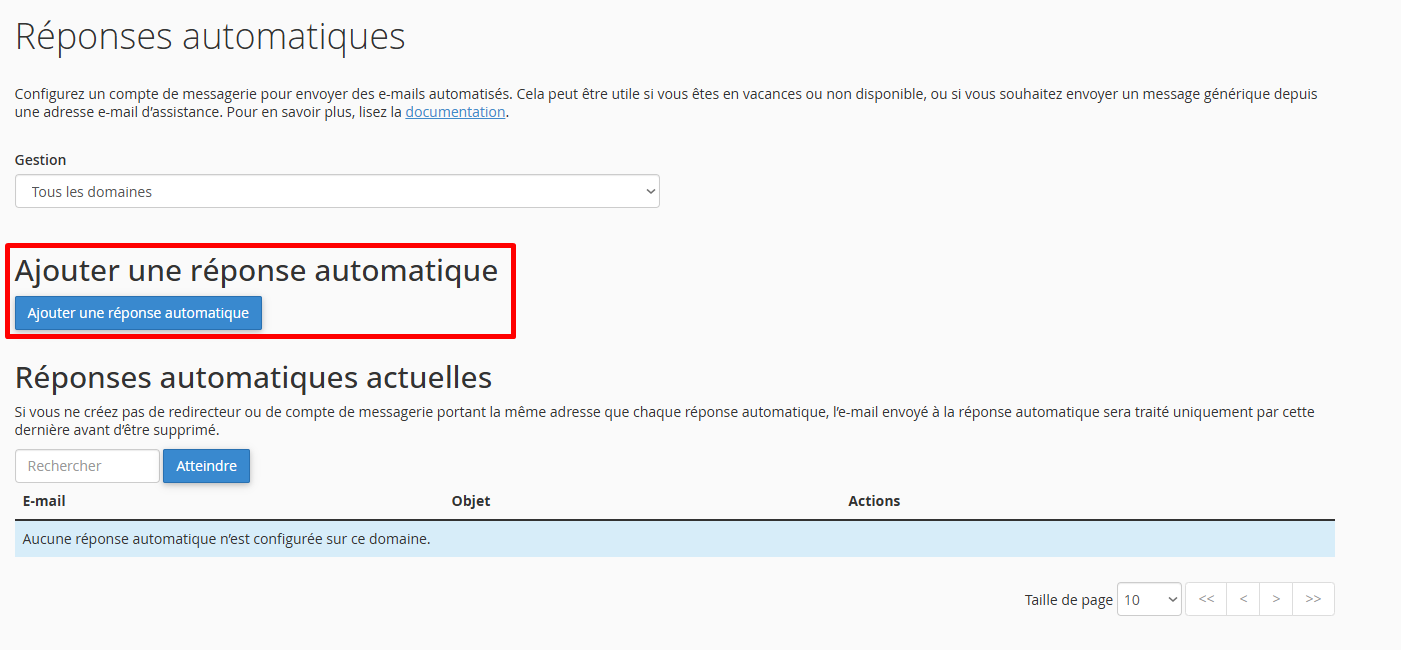Go to next page of results
1401x650 pixels.
1276,599
